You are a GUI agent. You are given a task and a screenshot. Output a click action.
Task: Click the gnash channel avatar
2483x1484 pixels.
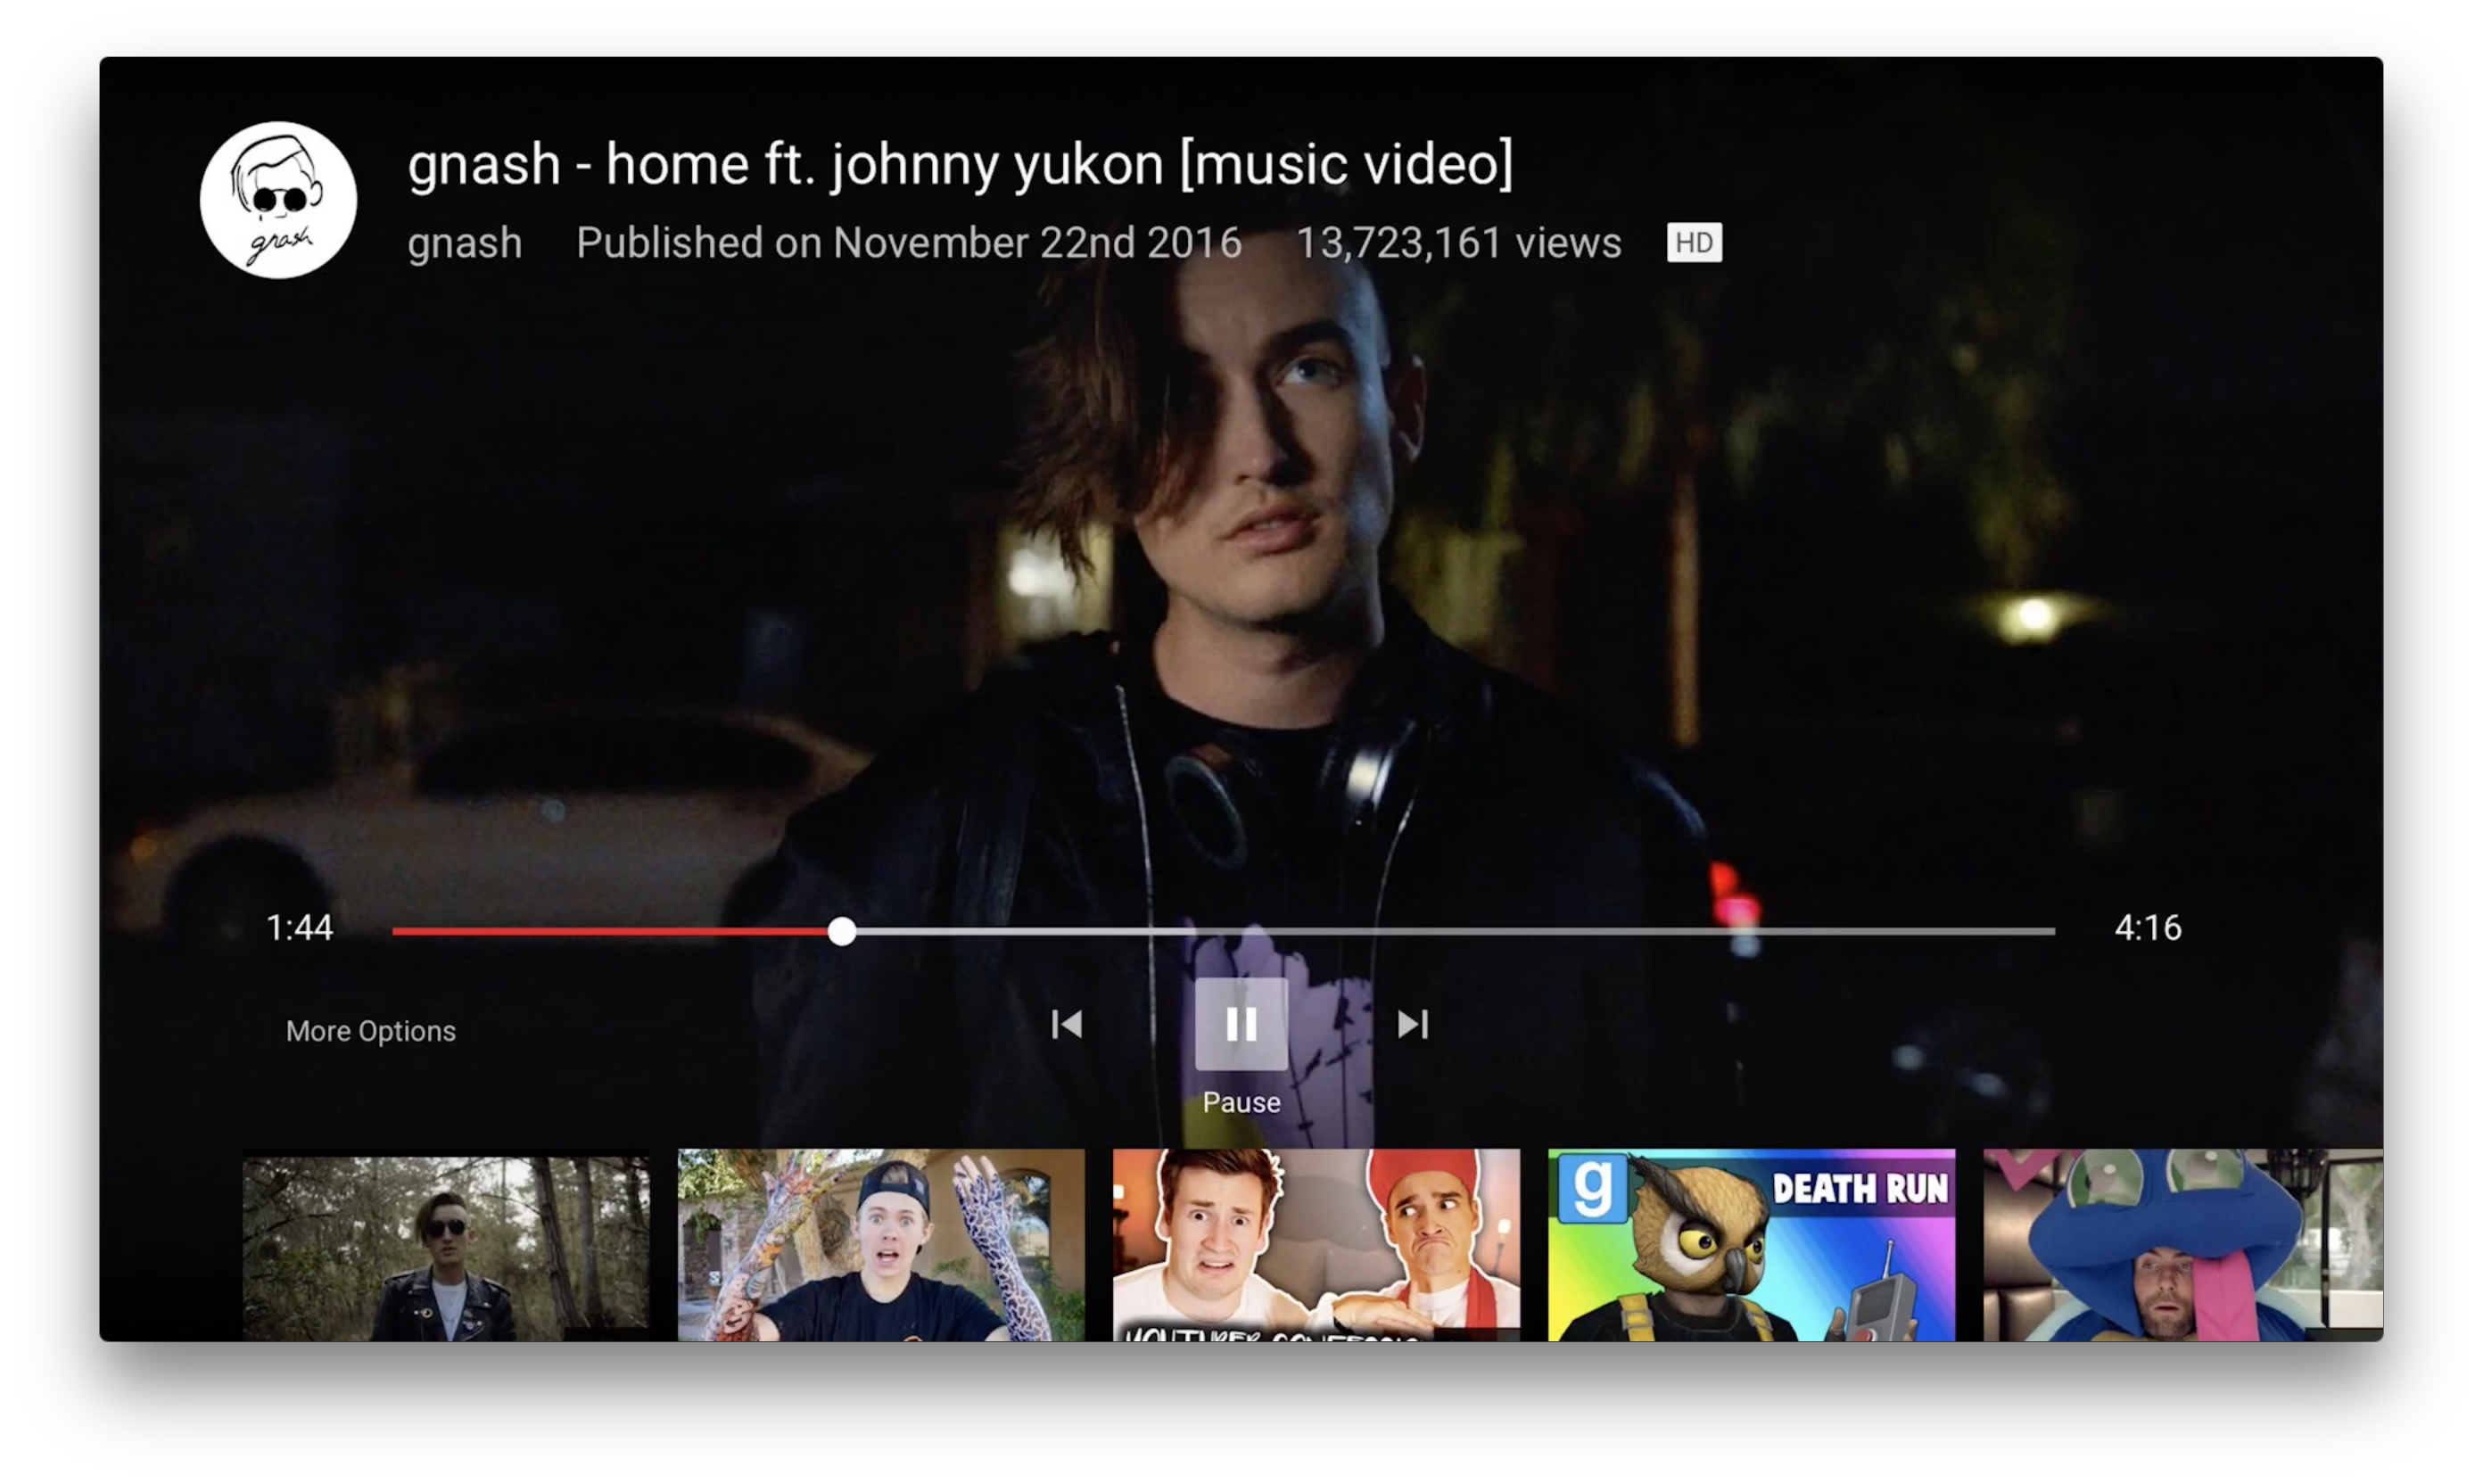click(x=278, y=200)
